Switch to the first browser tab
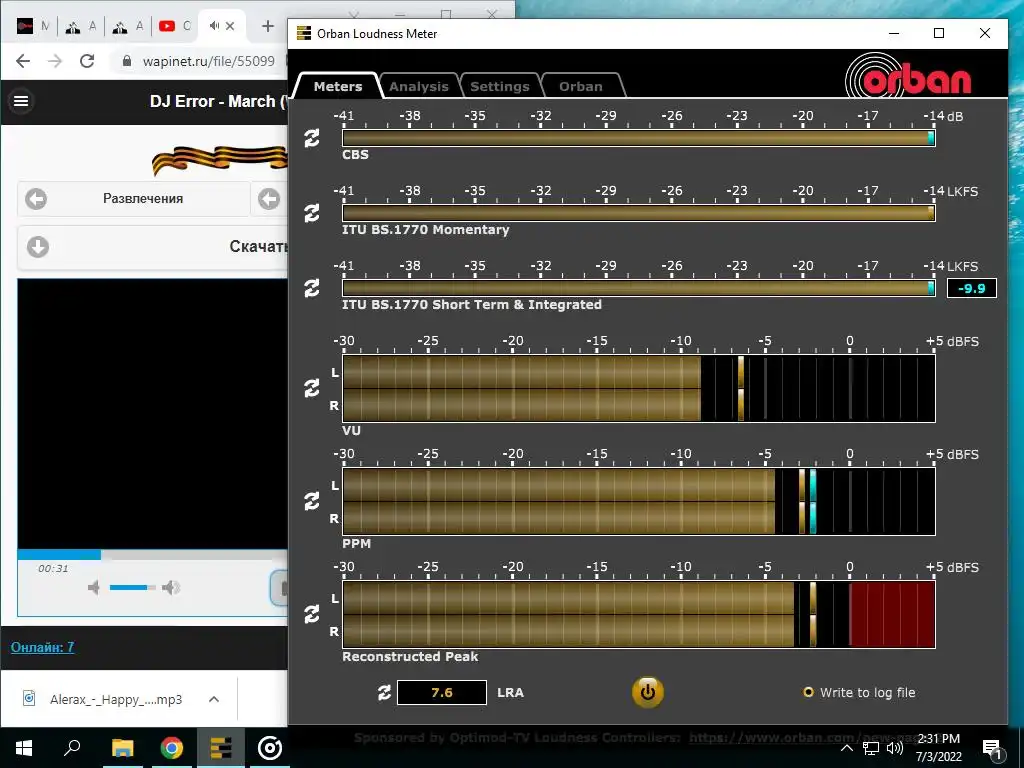This screenshot has width=1024, height=768. 33,26
